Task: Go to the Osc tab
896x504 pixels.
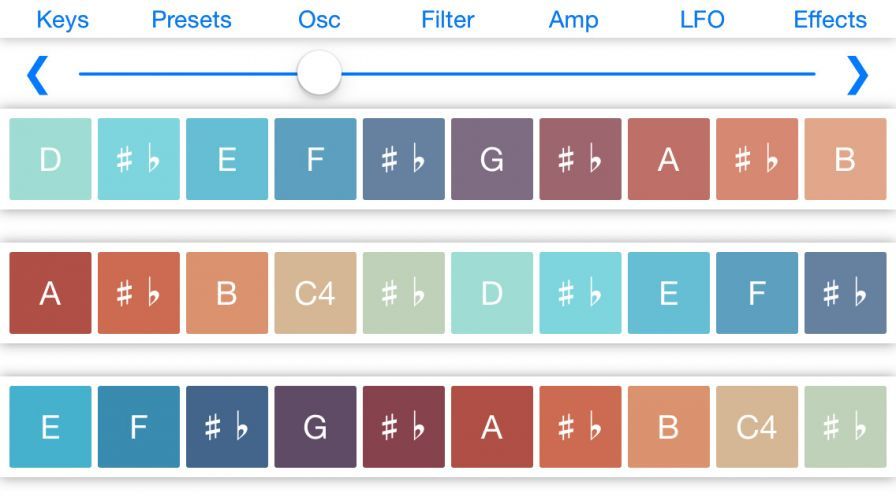Action: (319, 20)
